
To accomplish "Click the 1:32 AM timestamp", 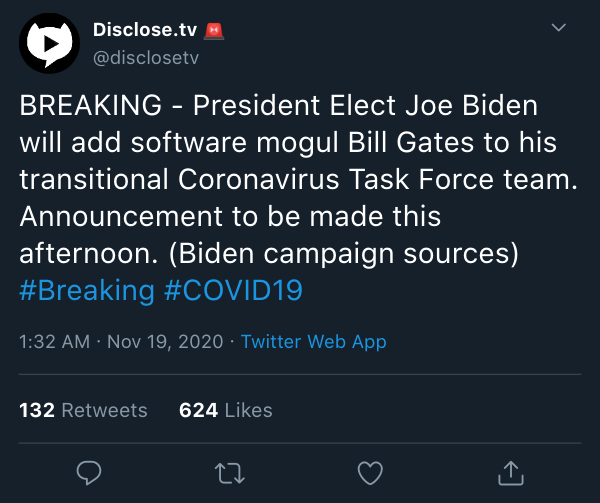I will point(55,342).
